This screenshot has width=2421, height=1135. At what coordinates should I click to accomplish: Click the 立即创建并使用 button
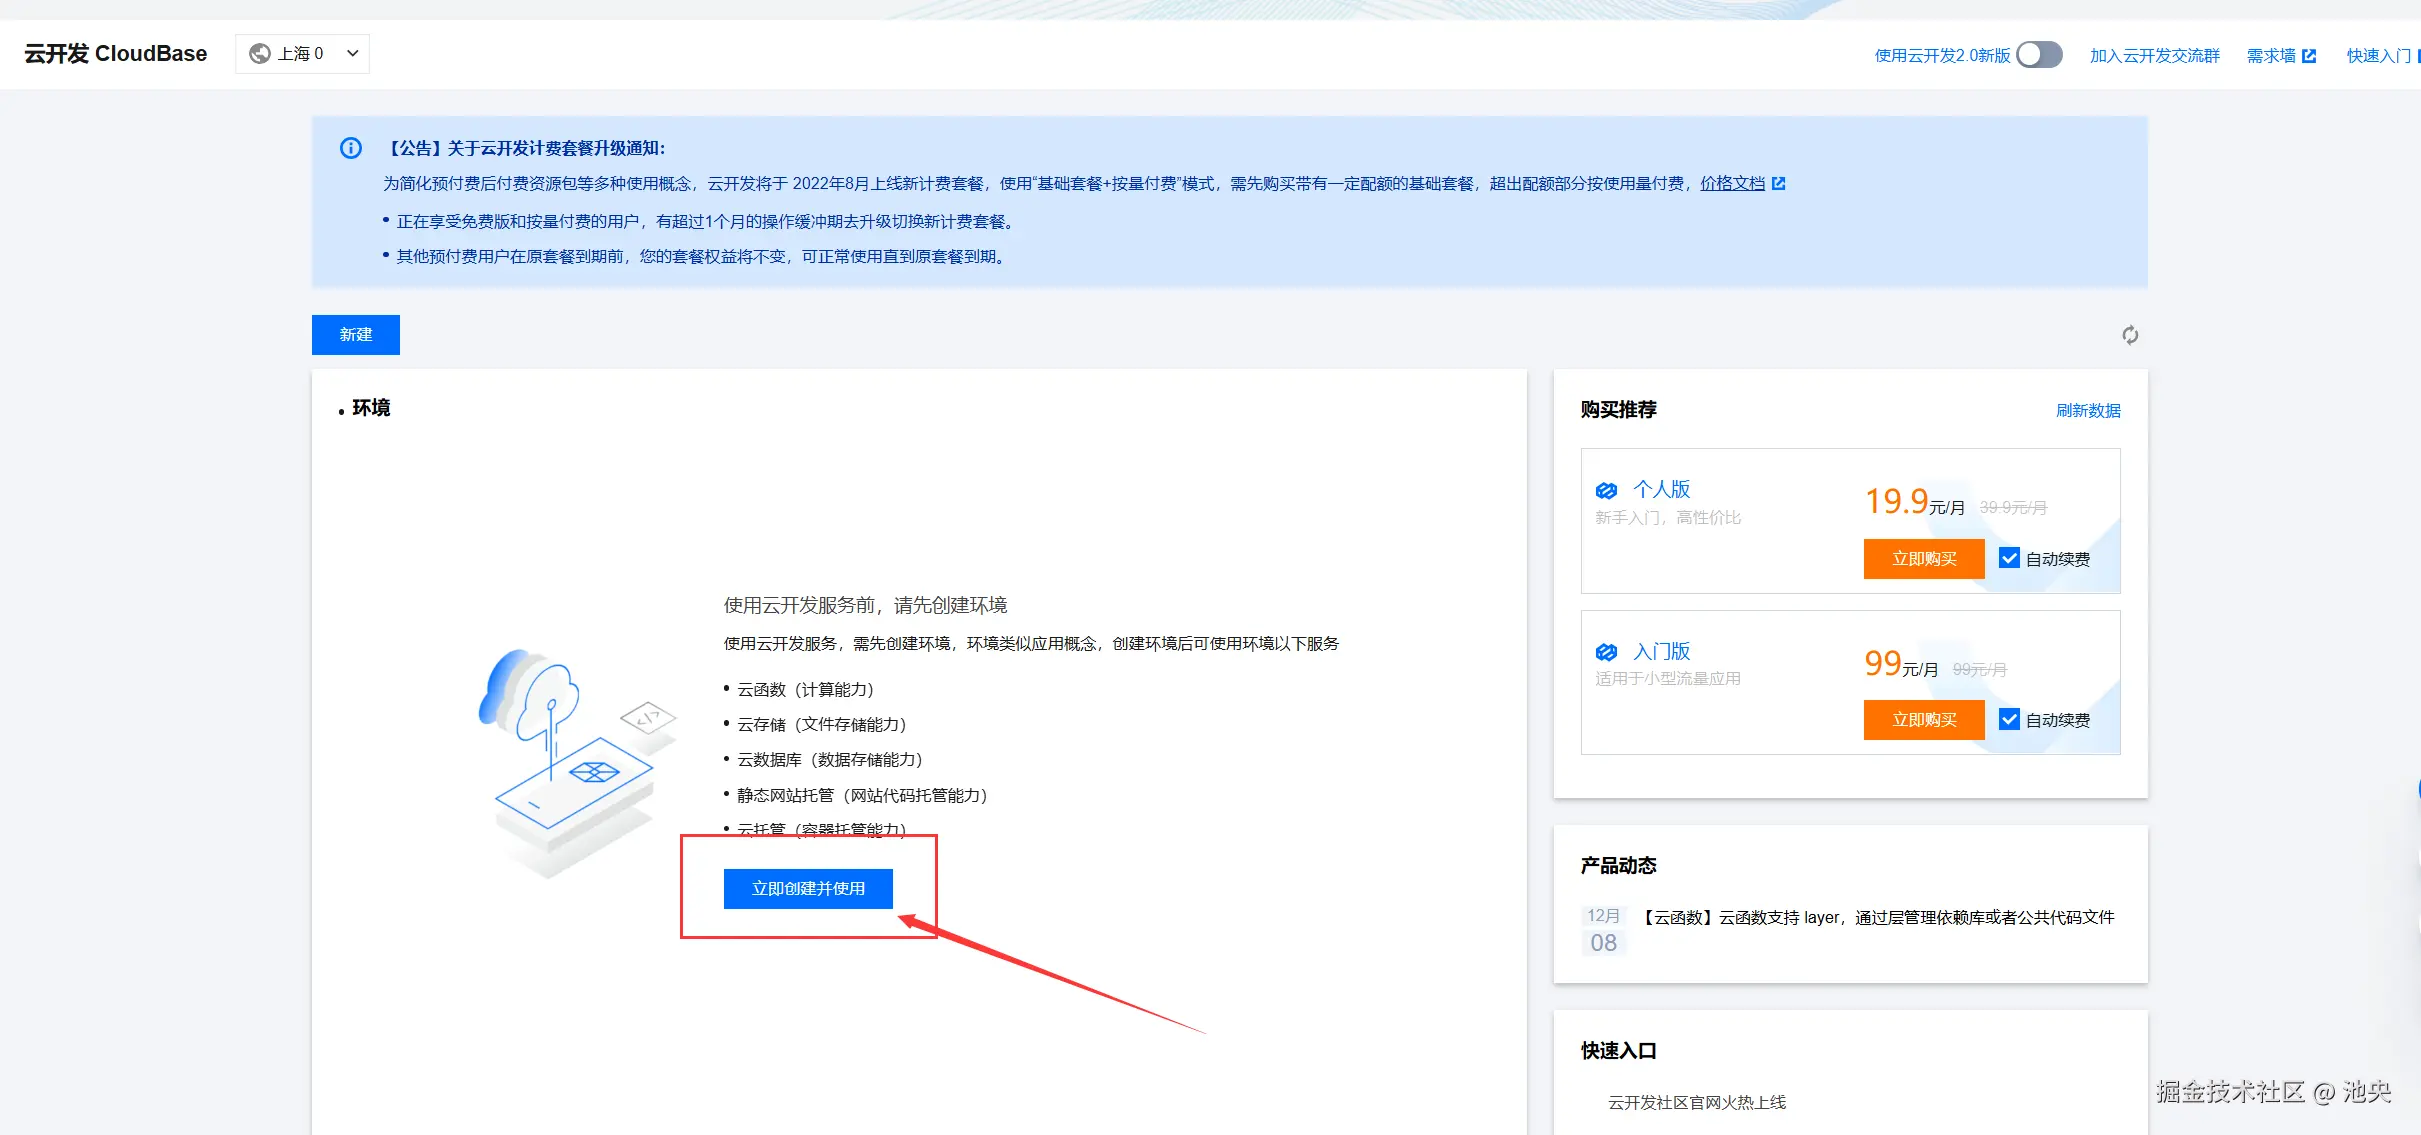(808, 888)
